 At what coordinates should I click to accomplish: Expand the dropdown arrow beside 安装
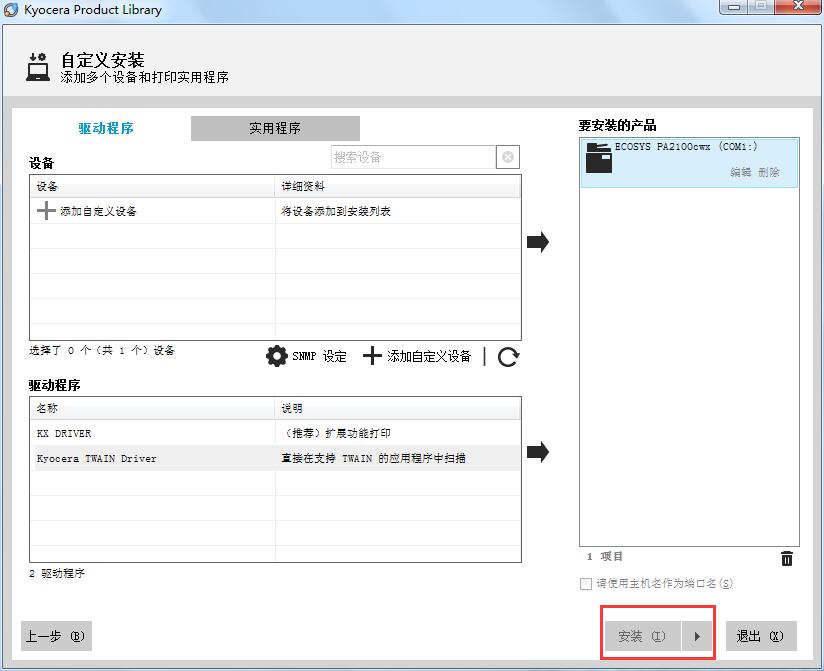click(697, 636)
